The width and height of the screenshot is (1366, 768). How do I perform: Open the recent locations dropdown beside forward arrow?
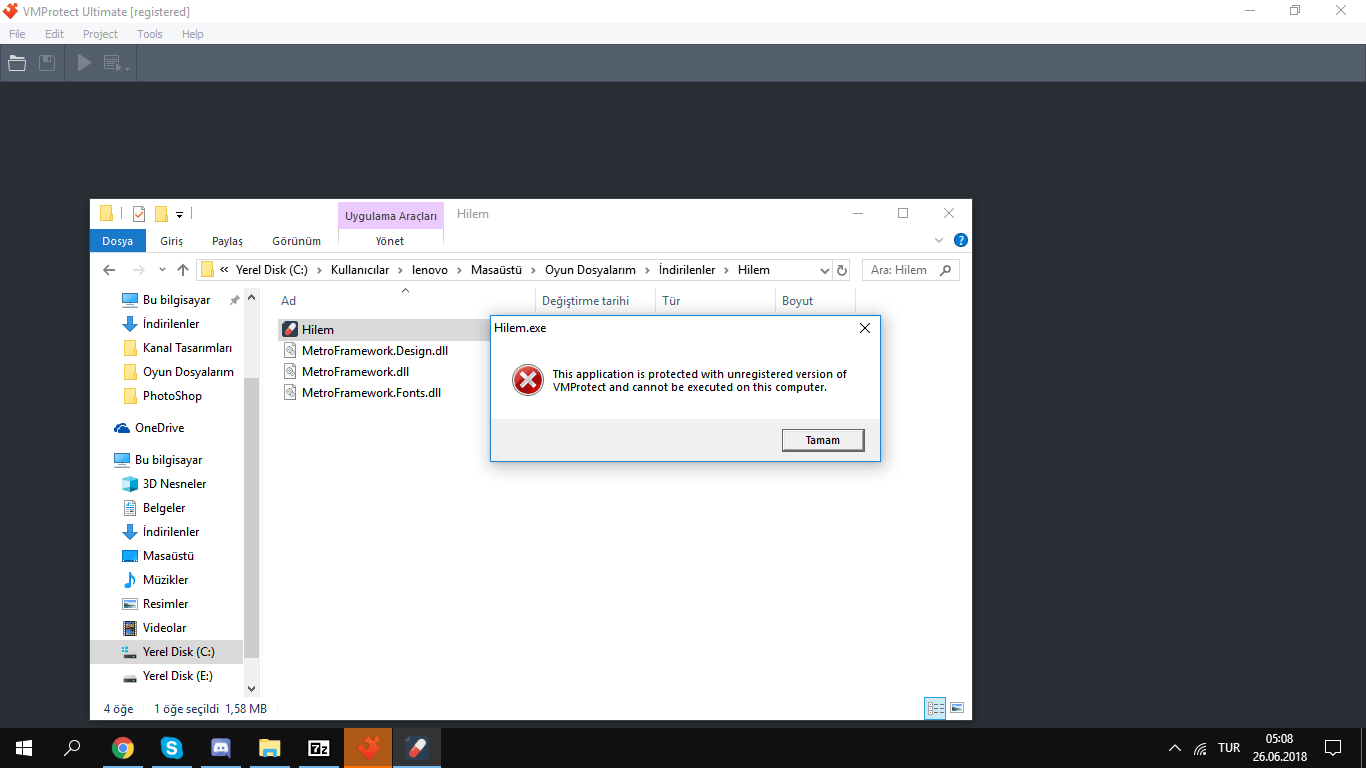click(163, 270)
